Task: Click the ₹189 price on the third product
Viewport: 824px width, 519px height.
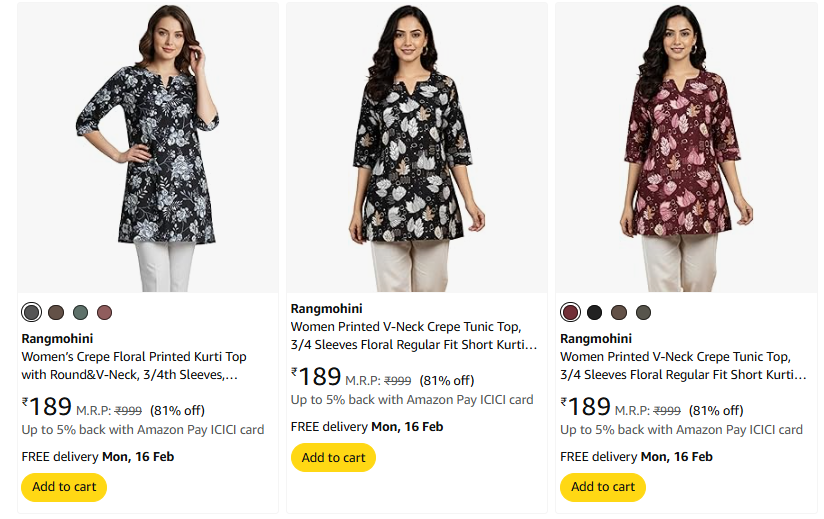Action: point(586,407)
